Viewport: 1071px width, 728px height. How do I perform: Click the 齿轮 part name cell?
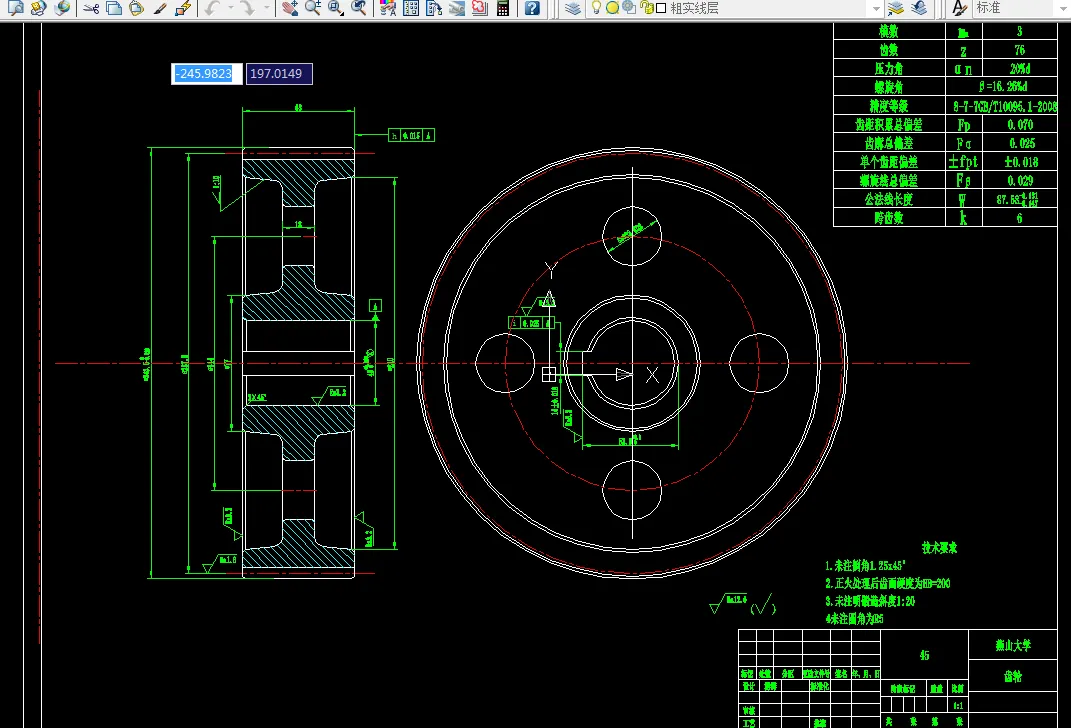coord(1013,676)
